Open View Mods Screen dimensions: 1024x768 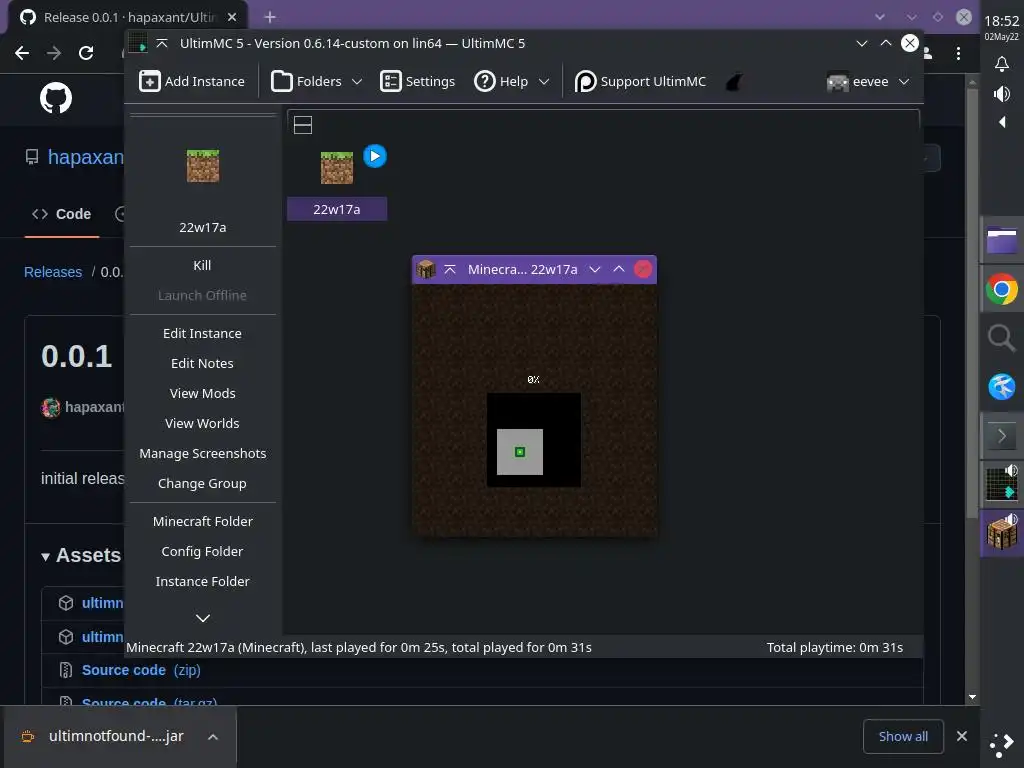(202, 393)
